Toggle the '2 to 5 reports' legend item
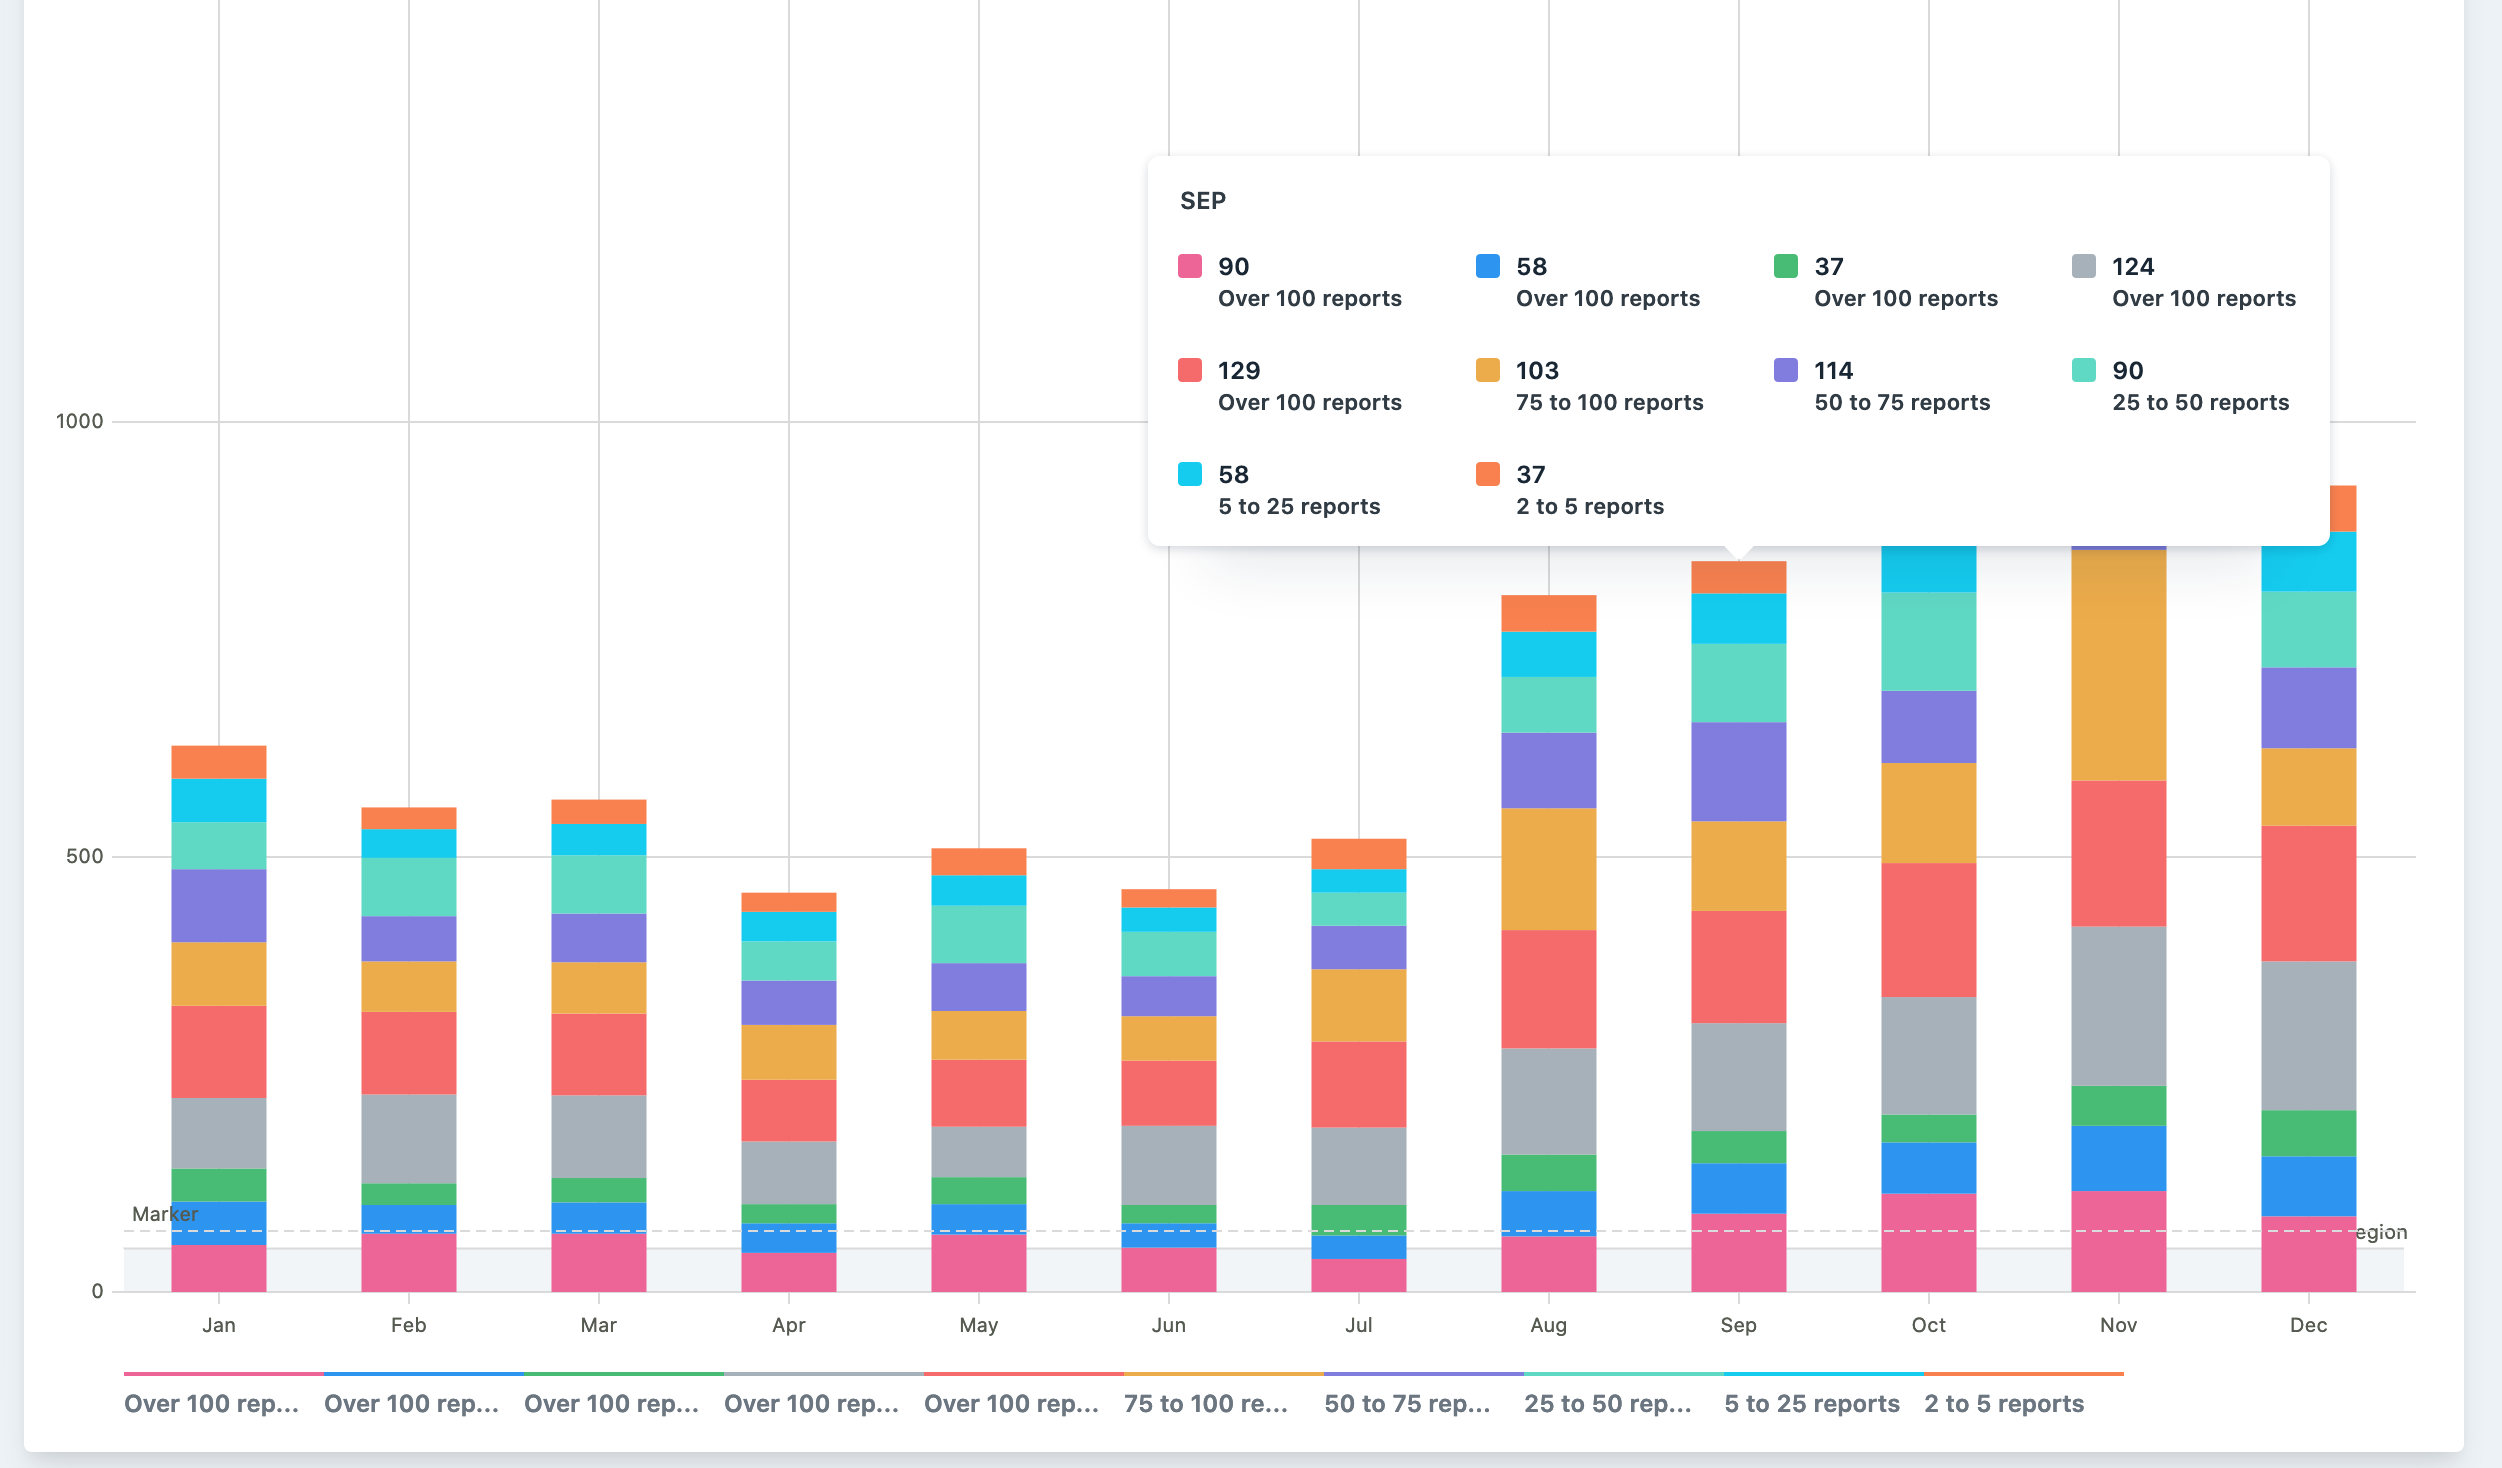The image size is (2502, 1468). click(x=2003, y=1403)
